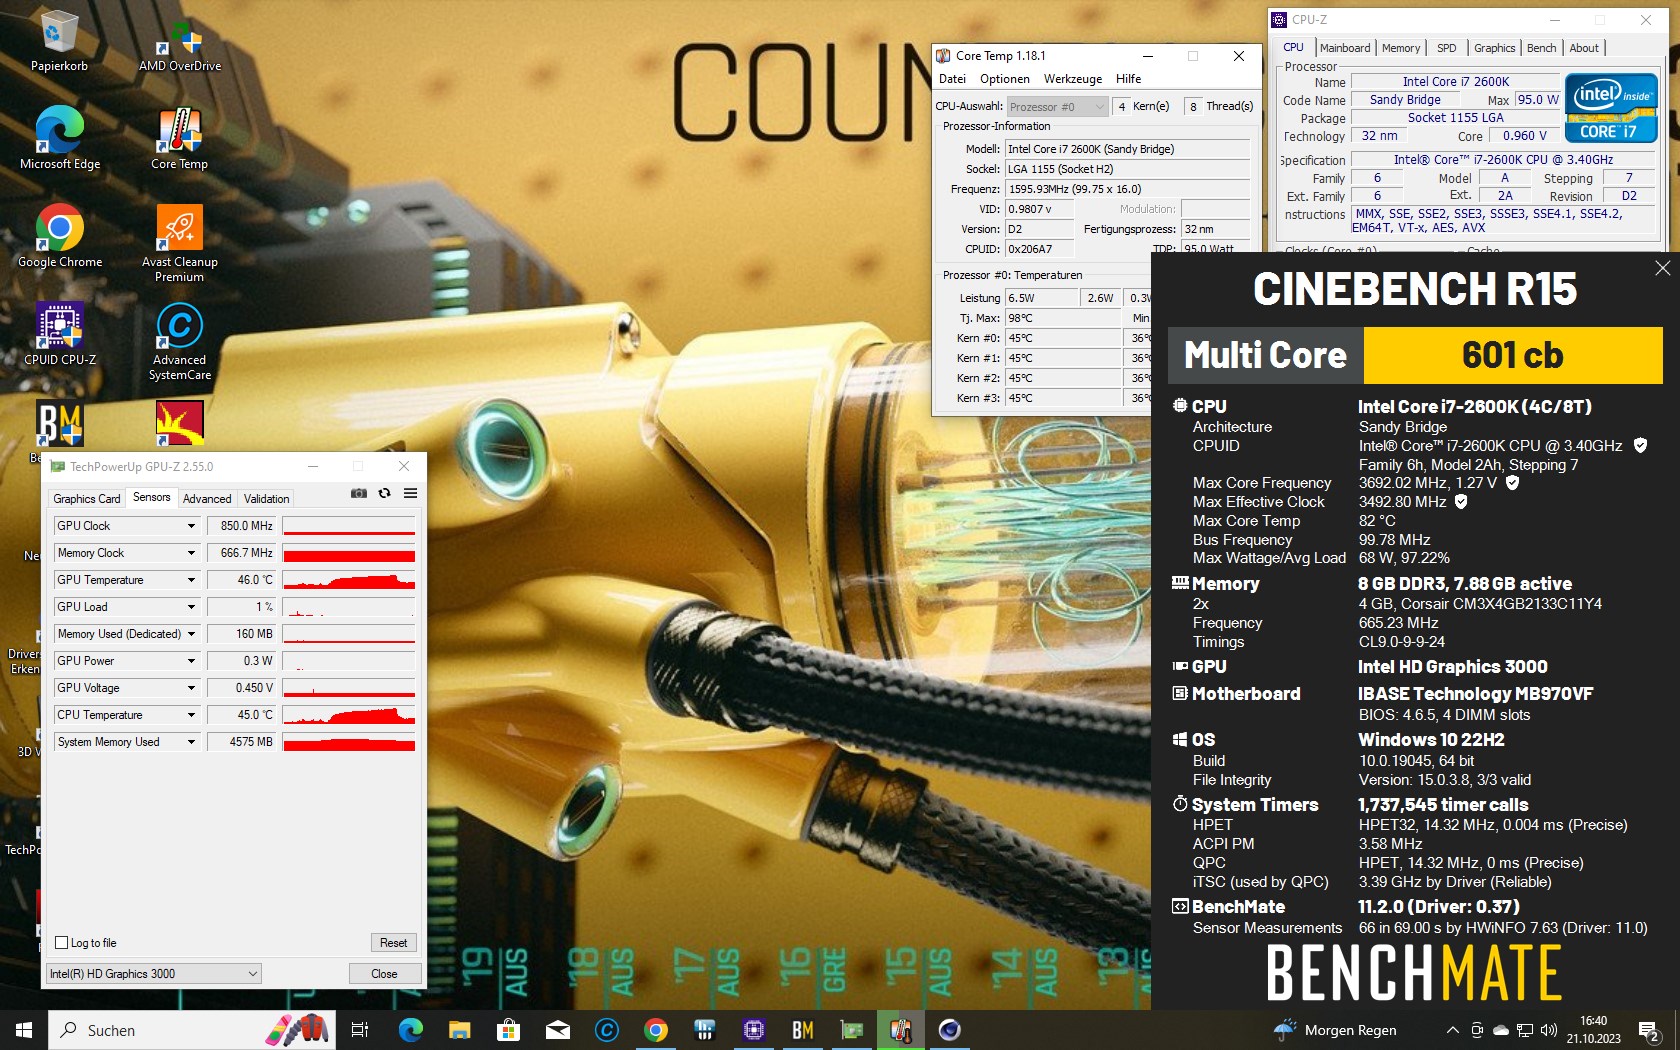The image size is (1680, 1050).
Task: Launch Core Temp desktop shortcut
Action: [x=180, y=139]
